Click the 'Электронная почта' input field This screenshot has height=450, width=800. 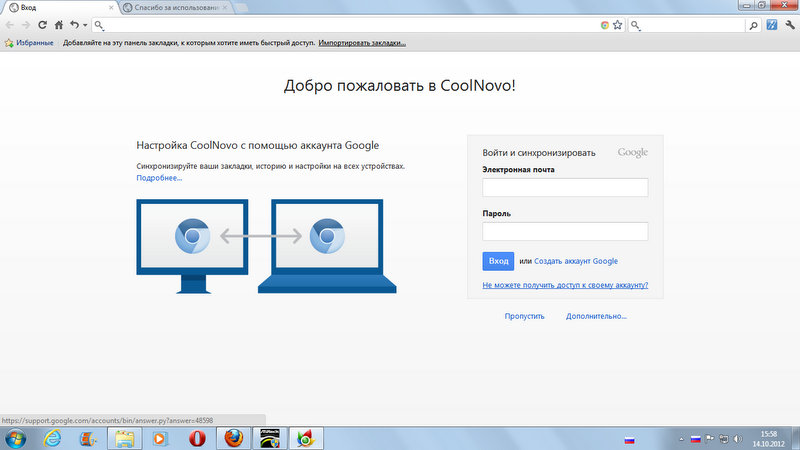(565, 188)
